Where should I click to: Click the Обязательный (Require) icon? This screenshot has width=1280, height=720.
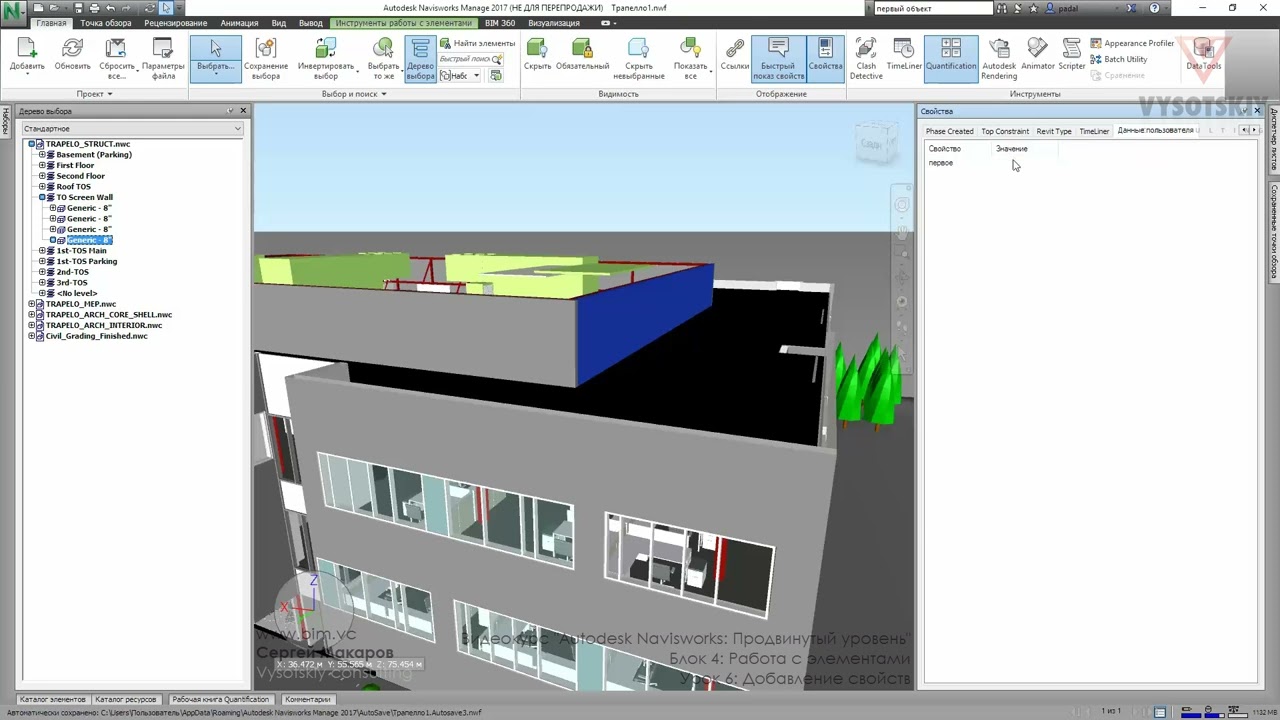(582, 49)
